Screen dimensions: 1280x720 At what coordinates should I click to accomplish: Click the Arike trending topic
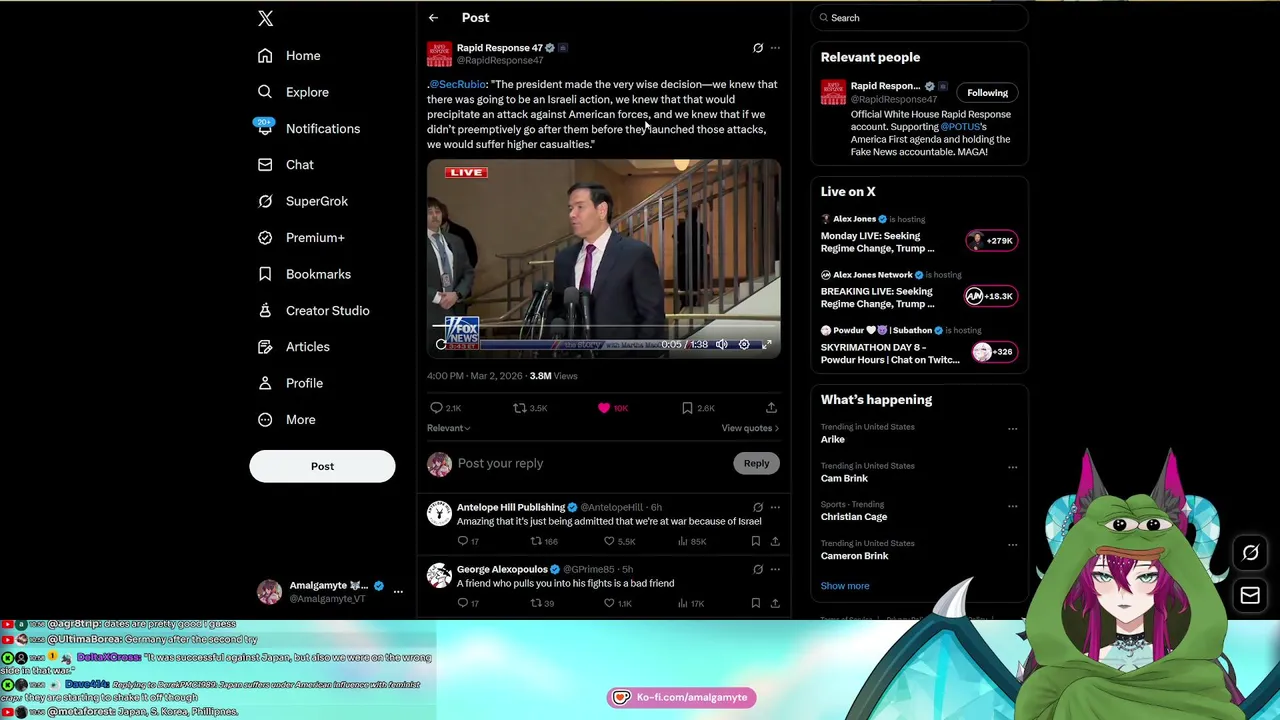click(x=833, y=440)
